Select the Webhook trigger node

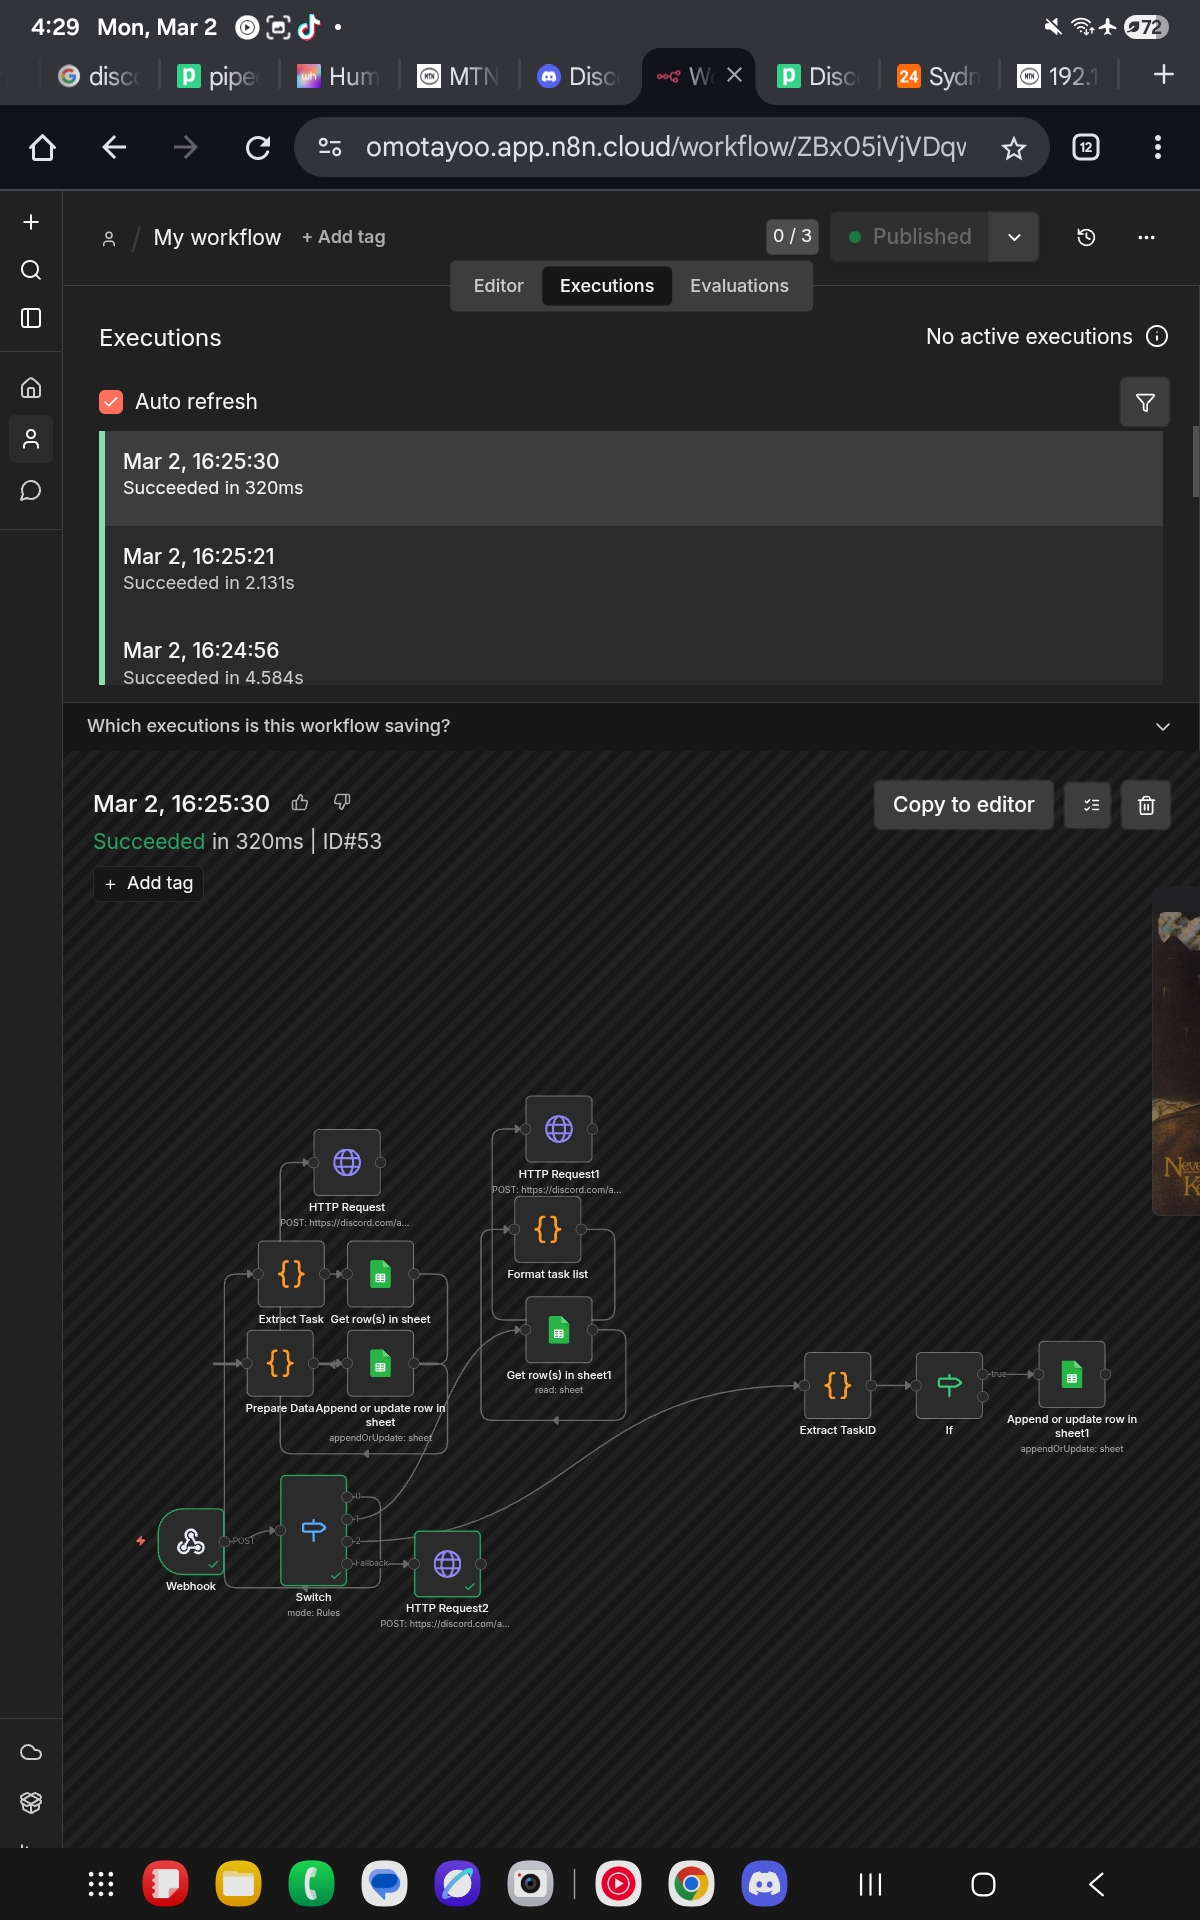(191, 1542)
